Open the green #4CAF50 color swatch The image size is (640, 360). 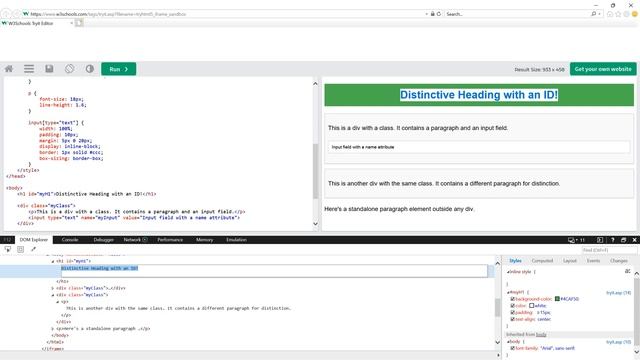[x=557, y=299]
